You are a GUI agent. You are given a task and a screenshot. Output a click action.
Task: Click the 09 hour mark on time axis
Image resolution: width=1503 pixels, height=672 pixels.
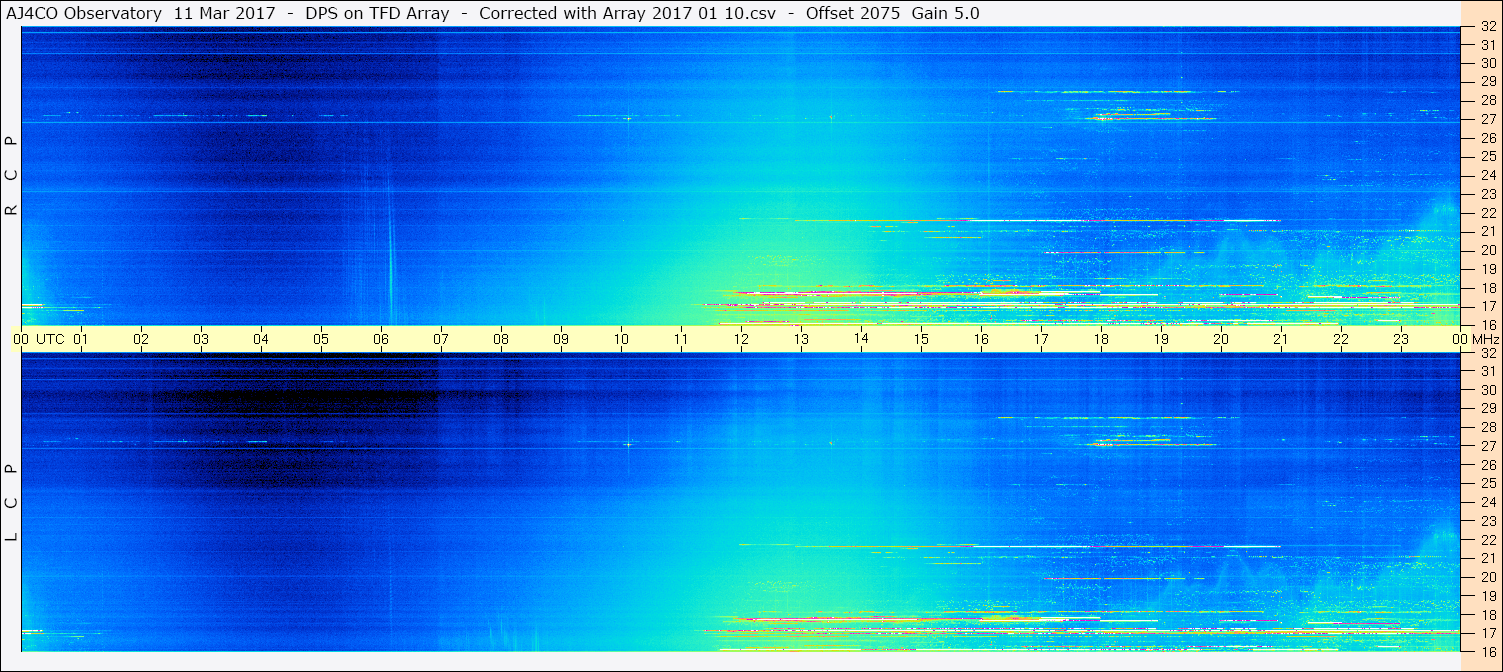561,339
